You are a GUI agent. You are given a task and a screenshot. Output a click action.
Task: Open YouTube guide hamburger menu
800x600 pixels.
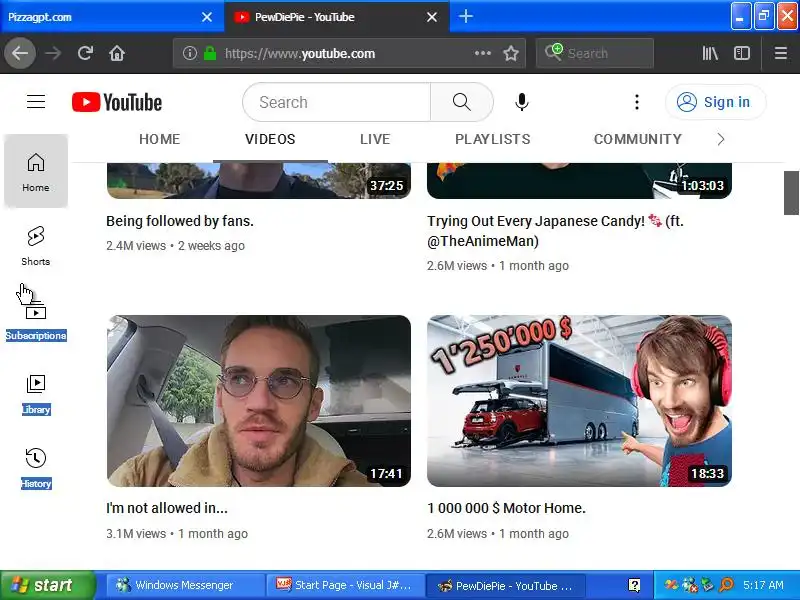(x=36, y=102)
